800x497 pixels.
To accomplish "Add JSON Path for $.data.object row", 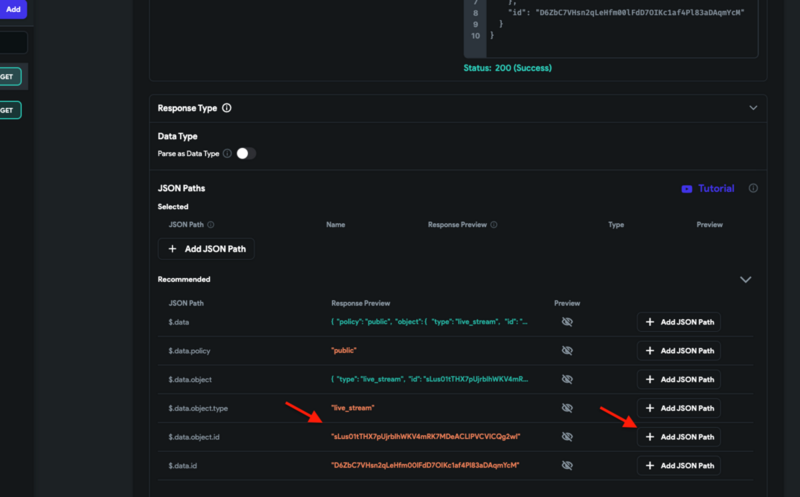I will point(679,379).
